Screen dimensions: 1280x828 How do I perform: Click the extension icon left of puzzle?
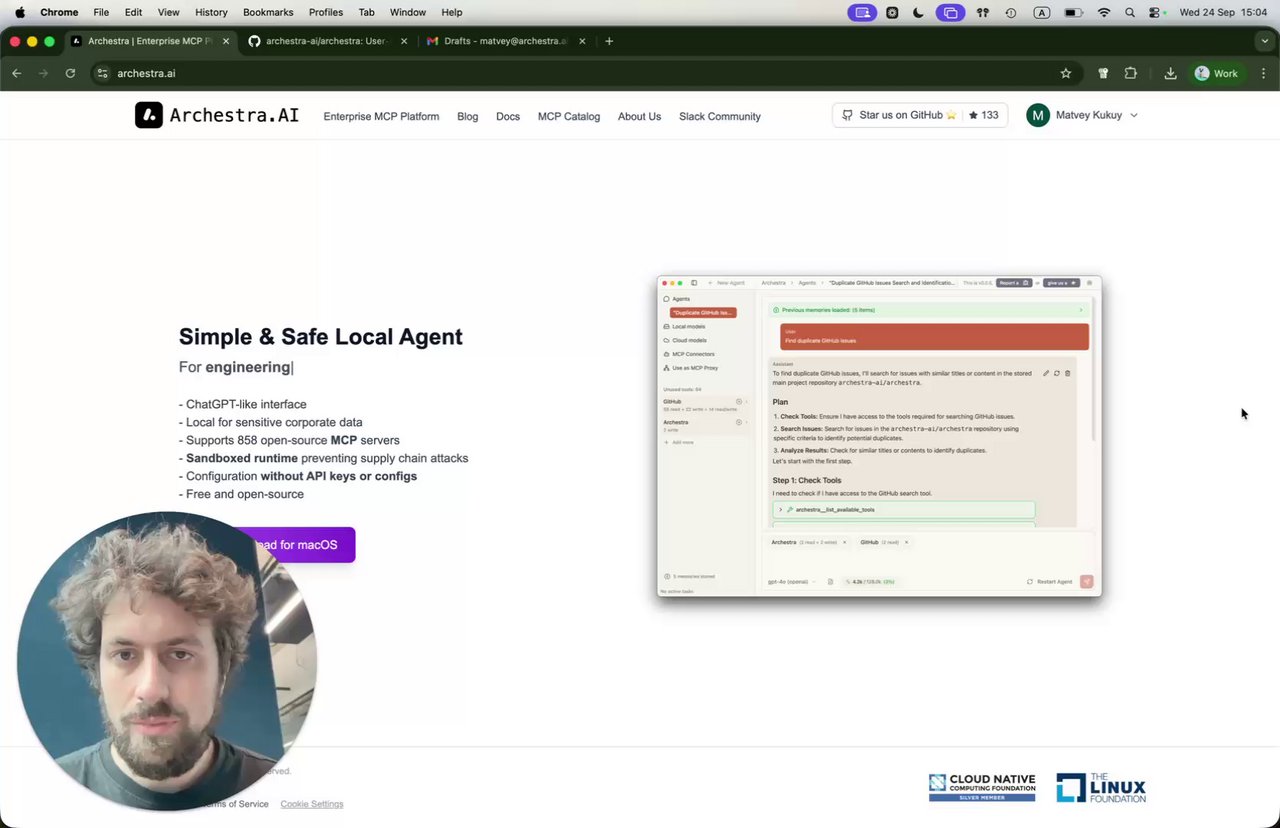pyautogui.click(x=1104, y=73)
